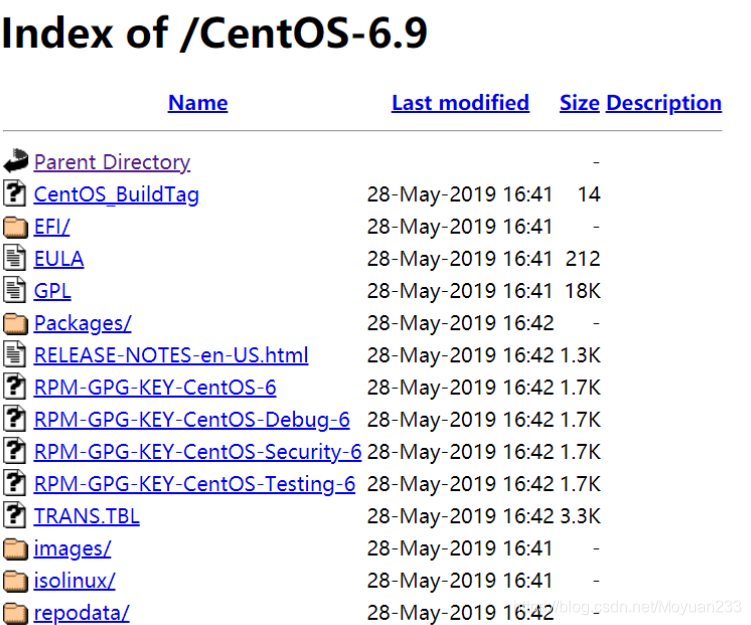Click the date in the RPM-GPG-KEY-CentOS-Security-6 row

tap(460, 452)
